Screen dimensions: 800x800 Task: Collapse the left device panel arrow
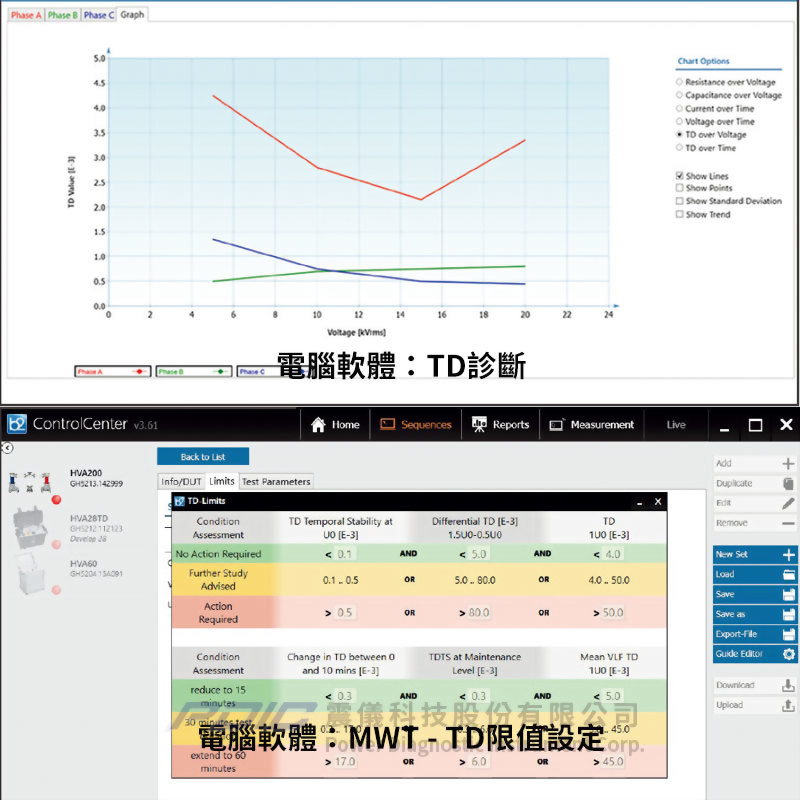8,448
